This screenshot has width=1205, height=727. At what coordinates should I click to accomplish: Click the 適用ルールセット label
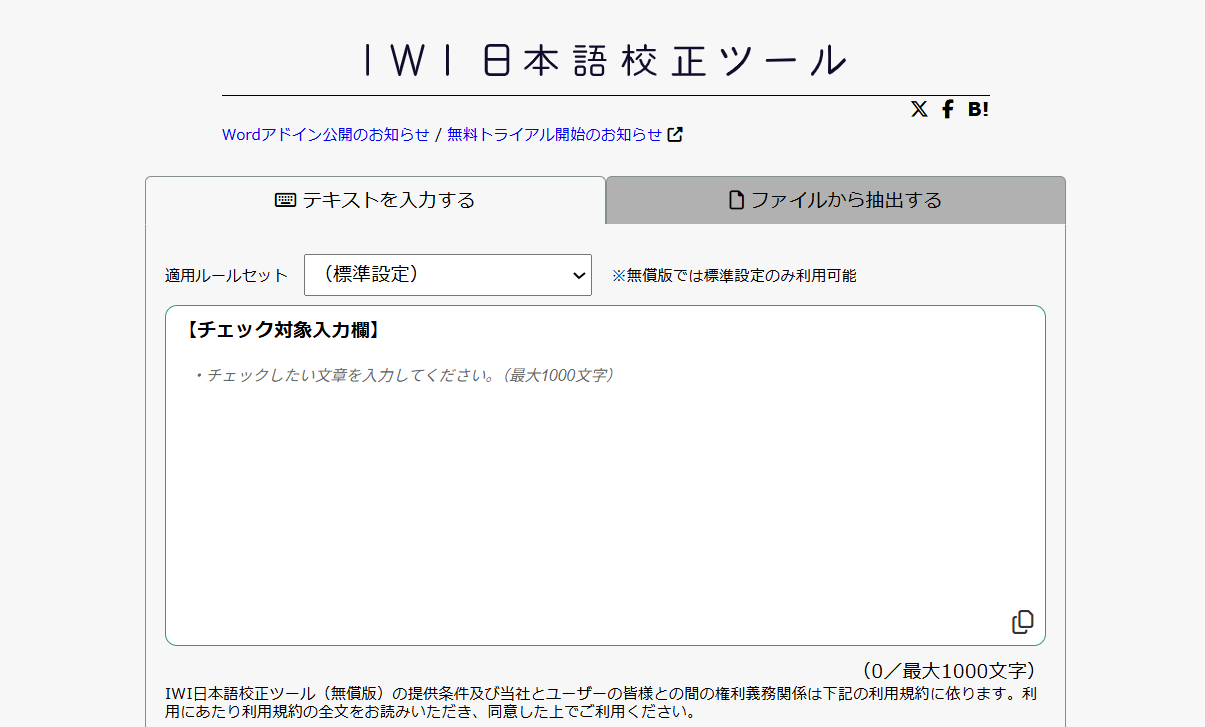(227, 276)
